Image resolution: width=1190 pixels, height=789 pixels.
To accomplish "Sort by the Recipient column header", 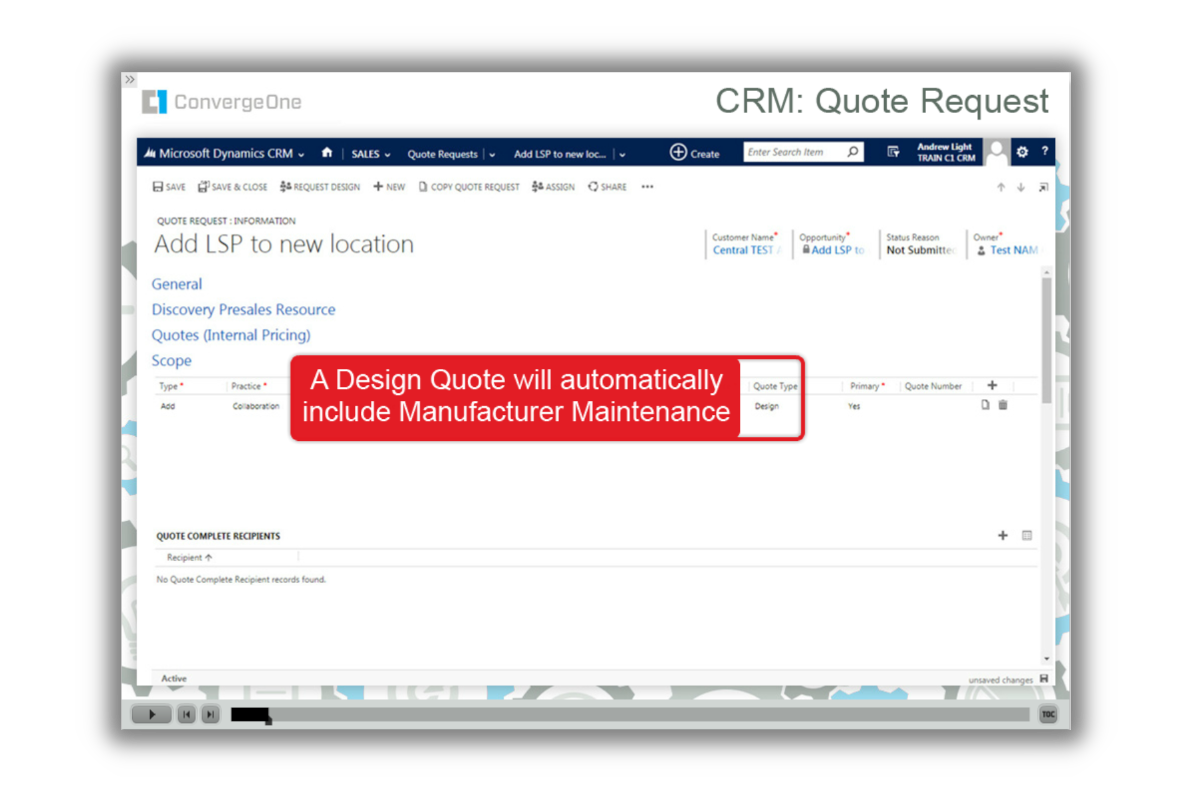I will [x=189, y=558].
